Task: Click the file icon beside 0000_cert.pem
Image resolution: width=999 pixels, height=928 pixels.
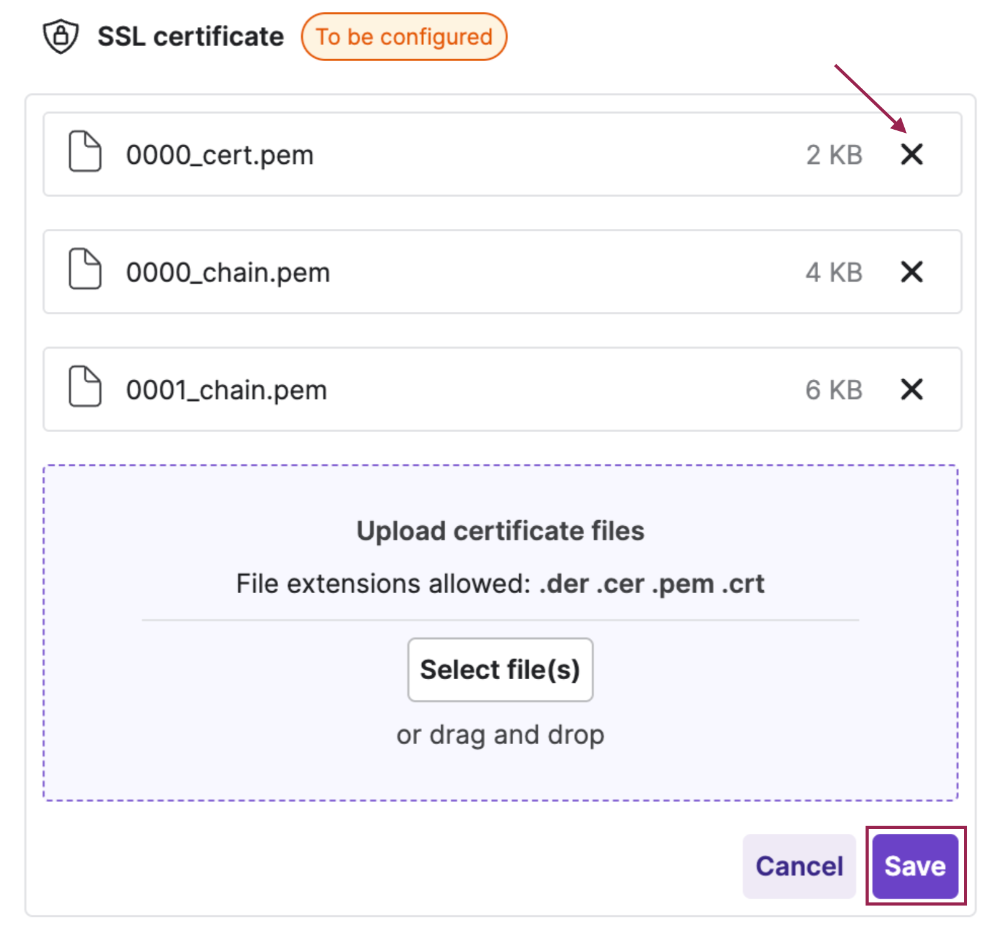Action: pos(85,152)
